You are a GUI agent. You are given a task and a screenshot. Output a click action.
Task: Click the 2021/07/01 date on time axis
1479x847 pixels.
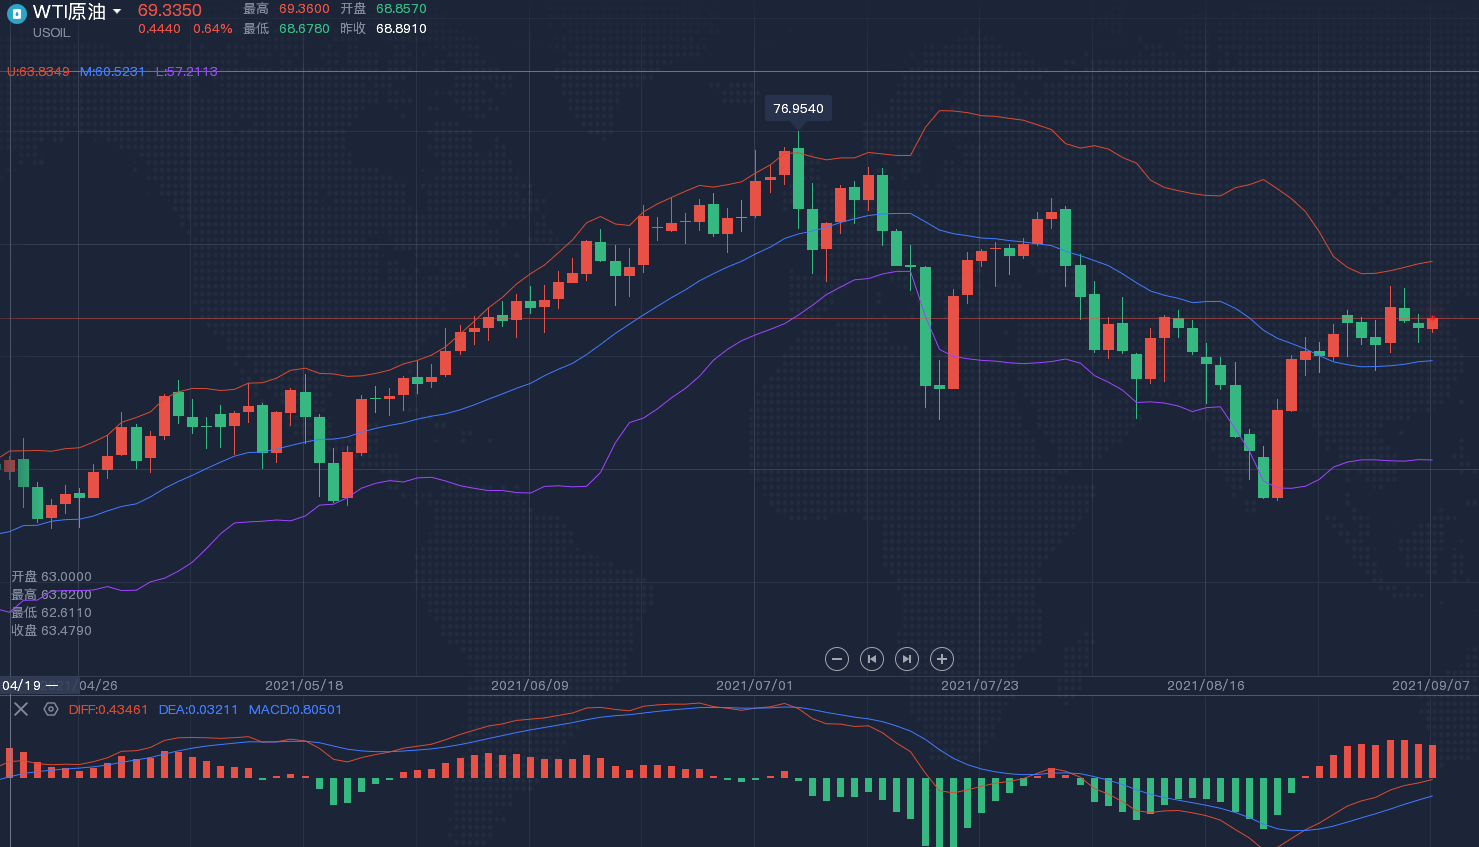tap(754, 686)
